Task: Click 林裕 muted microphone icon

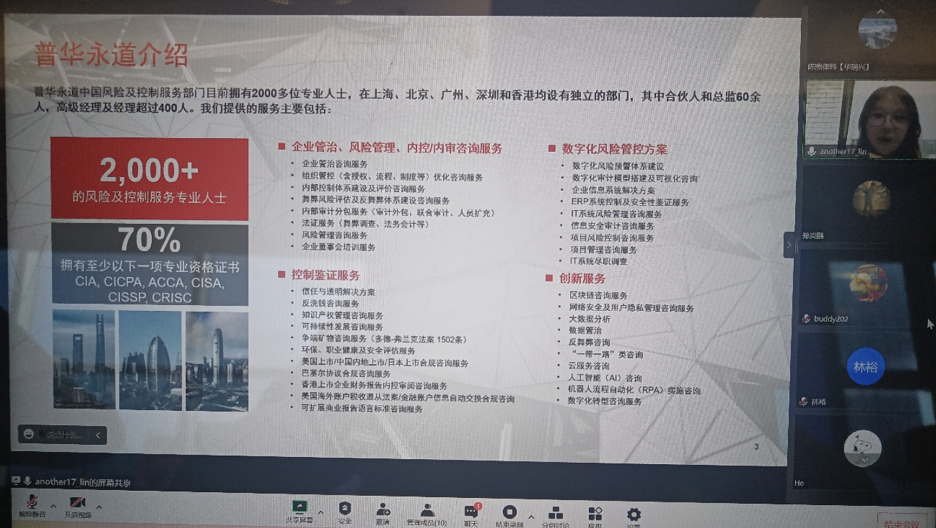Action: click(x=803, y=402)
